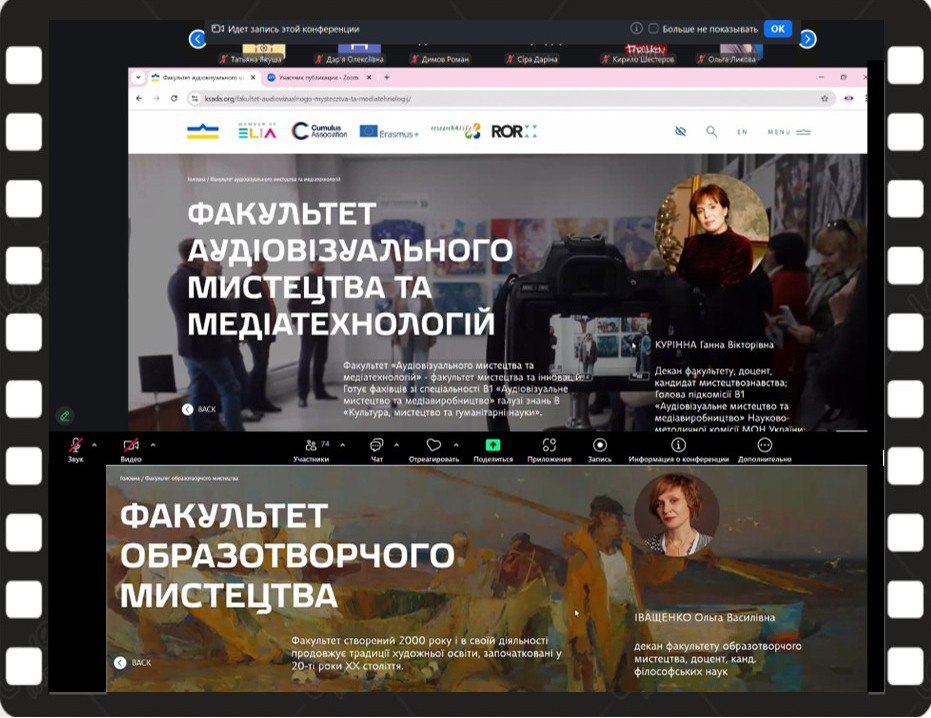The image size is (931, 718).
Task: Expand video options arrow next to Видео
Action: coord(153,444)
